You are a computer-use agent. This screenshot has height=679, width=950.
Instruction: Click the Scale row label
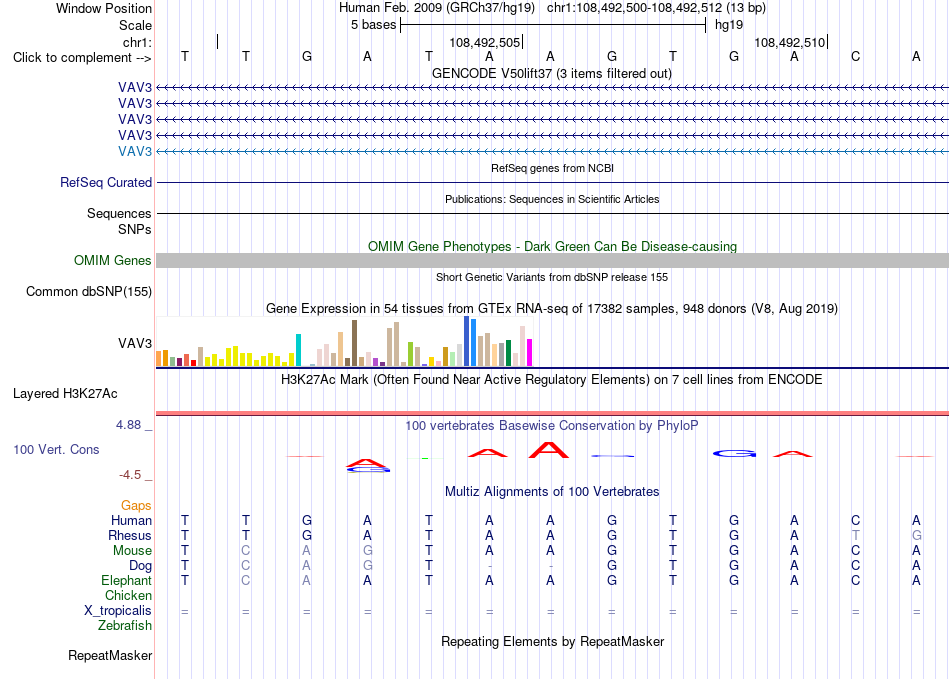[x=135, y=25]
